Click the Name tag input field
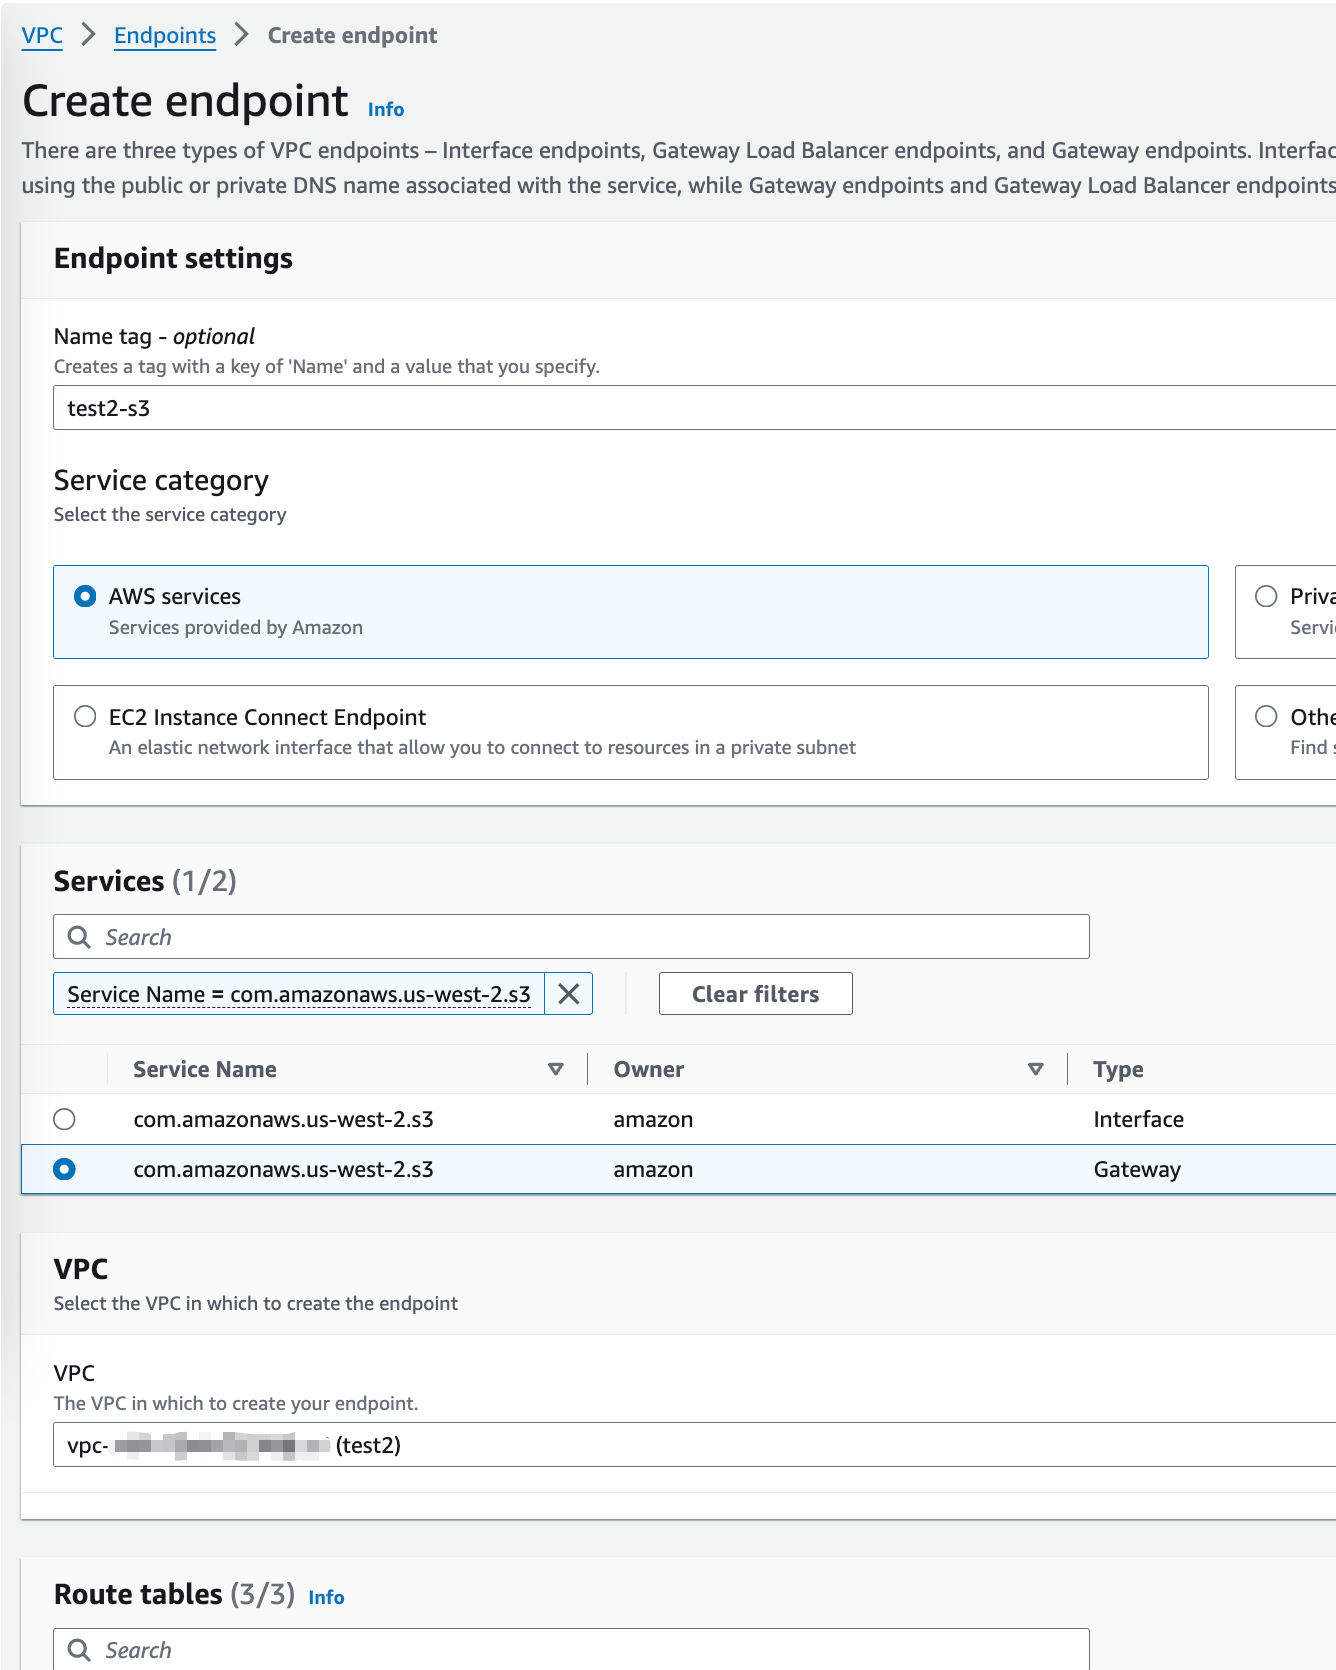1336x1670 pixels. 690,408
